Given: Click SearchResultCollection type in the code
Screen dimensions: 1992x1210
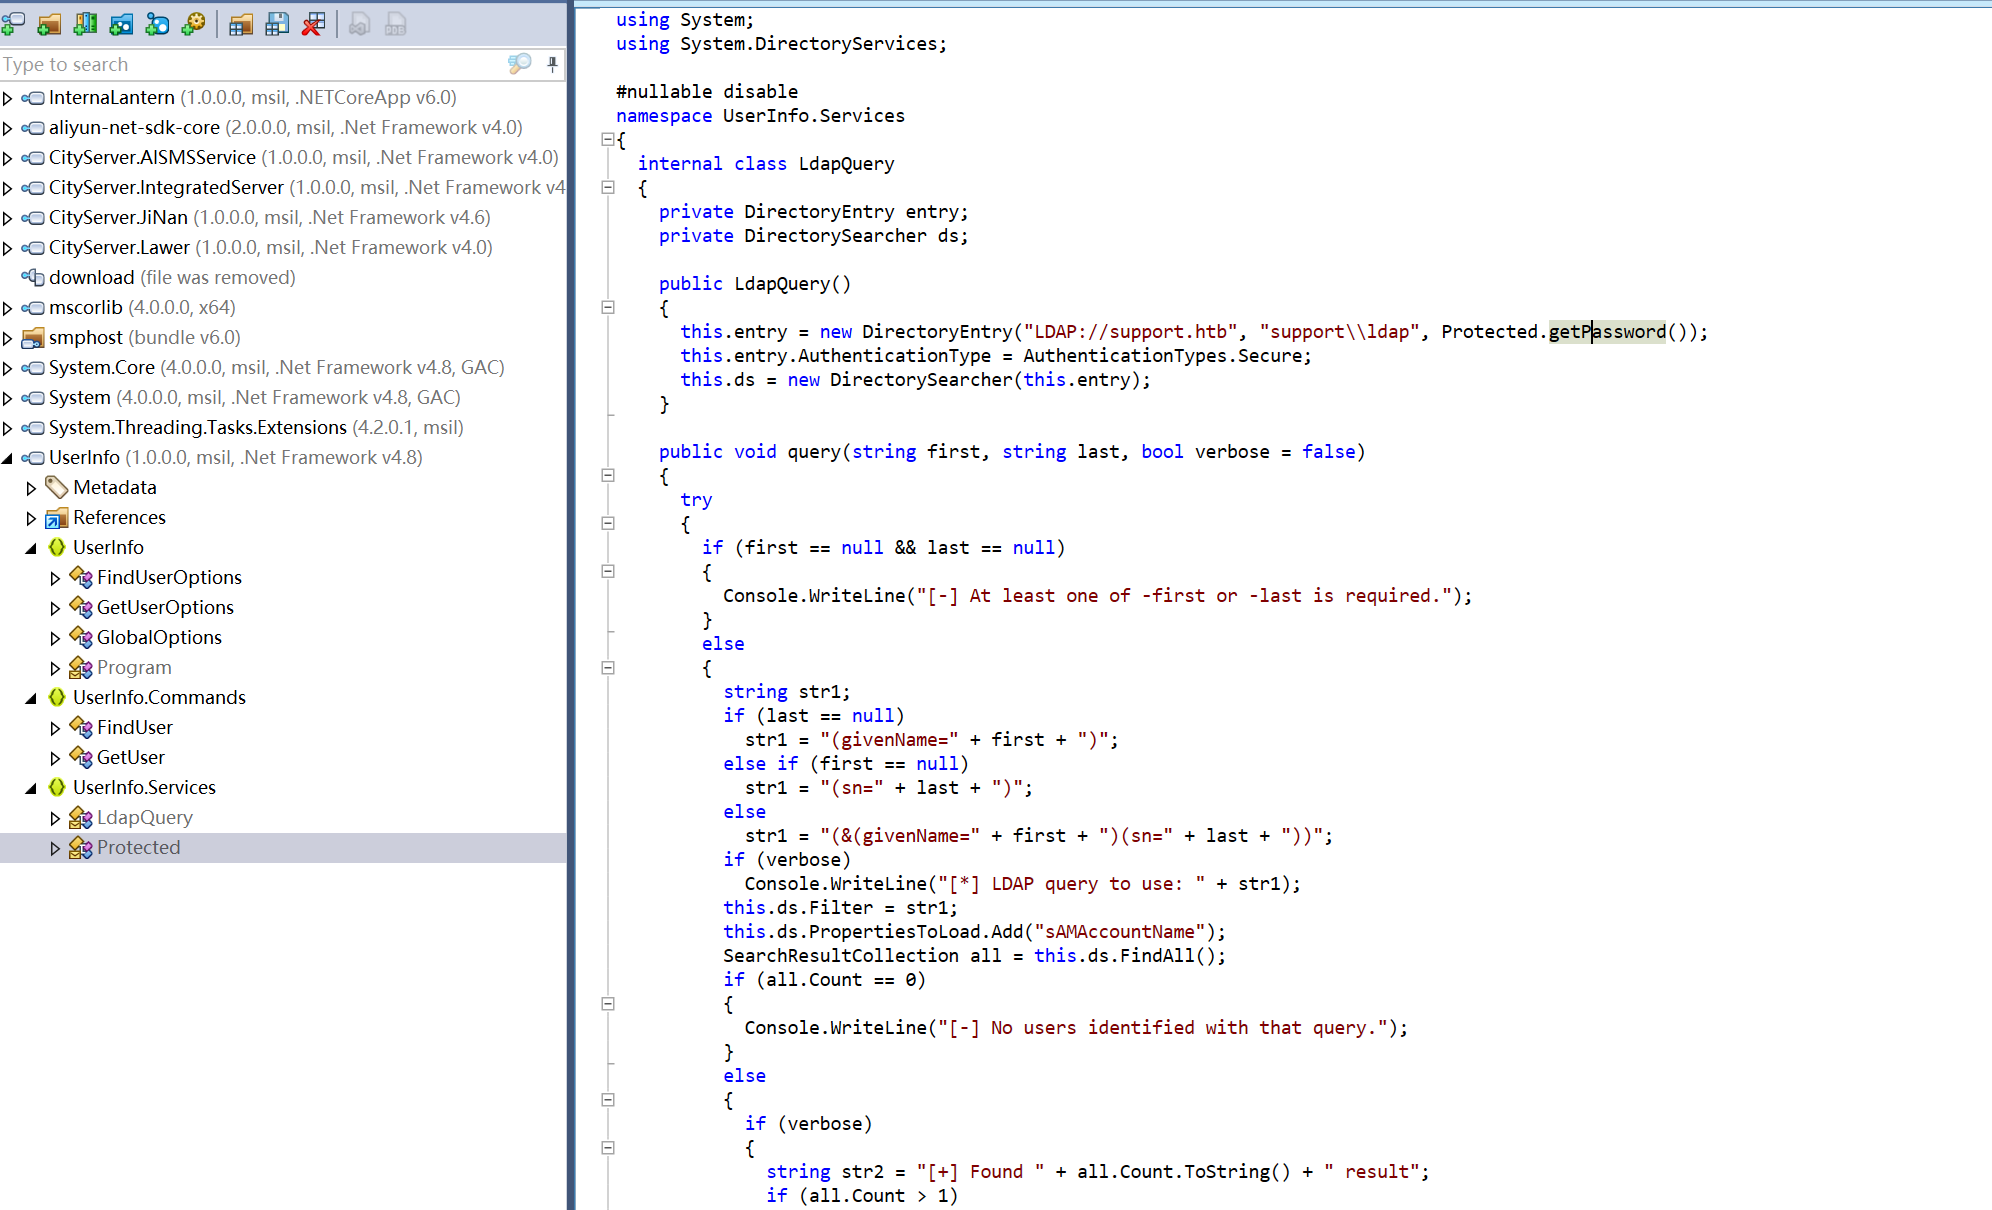Looking at the screenshot, I should 841,955.
